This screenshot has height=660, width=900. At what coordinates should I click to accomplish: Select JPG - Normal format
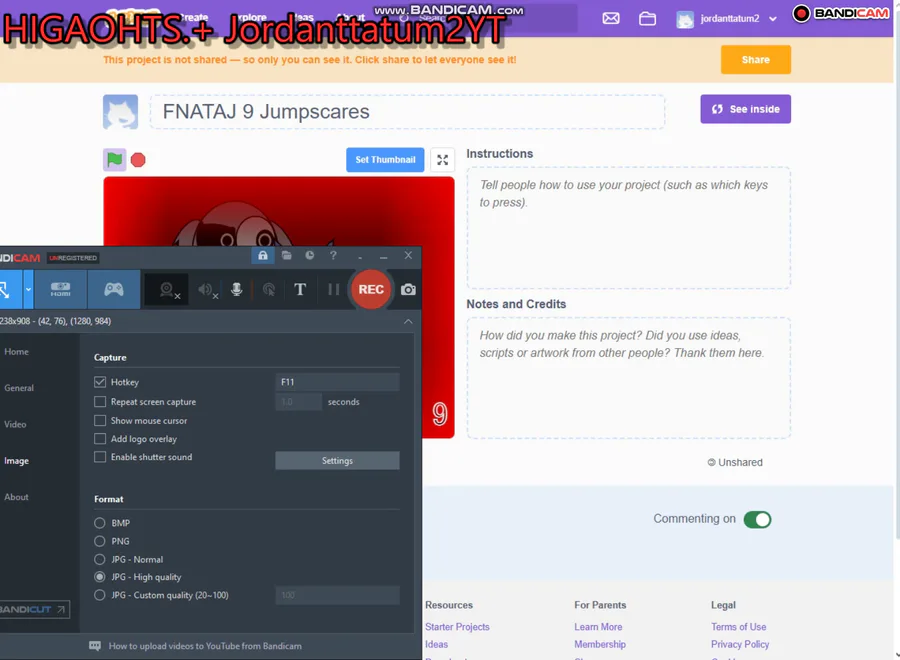point(100,560)
